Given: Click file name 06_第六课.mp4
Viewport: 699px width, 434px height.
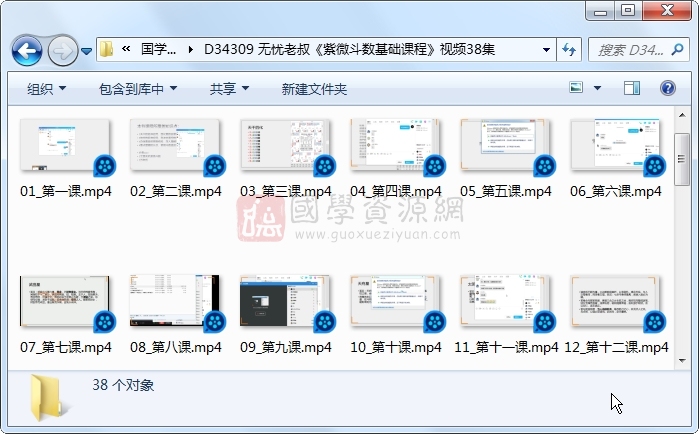Looking at the screenshot, I should click(616, 192).
